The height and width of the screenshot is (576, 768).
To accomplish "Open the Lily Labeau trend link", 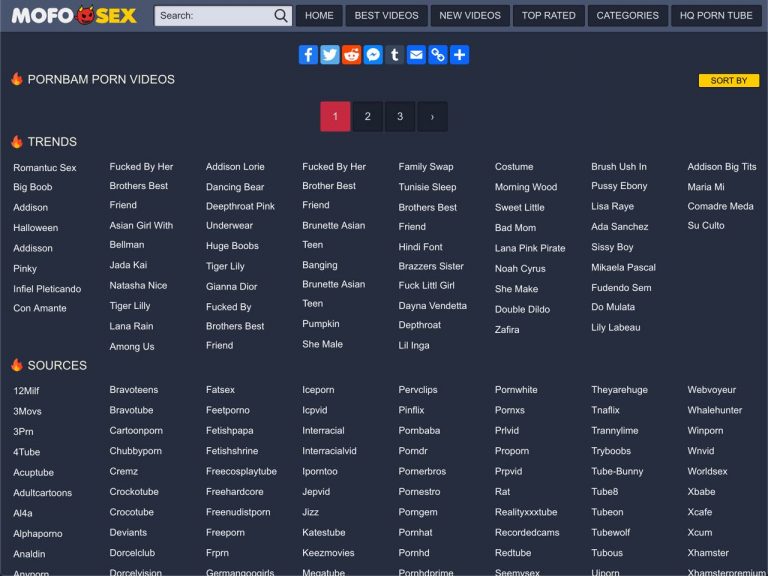I will (616, 327).
